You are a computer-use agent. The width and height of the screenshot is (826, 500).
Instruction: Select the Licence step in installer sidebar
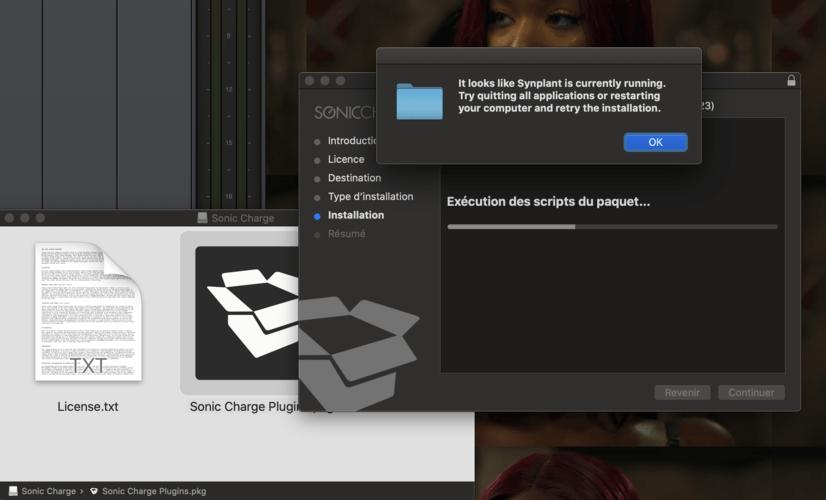[x=346, y=159]
